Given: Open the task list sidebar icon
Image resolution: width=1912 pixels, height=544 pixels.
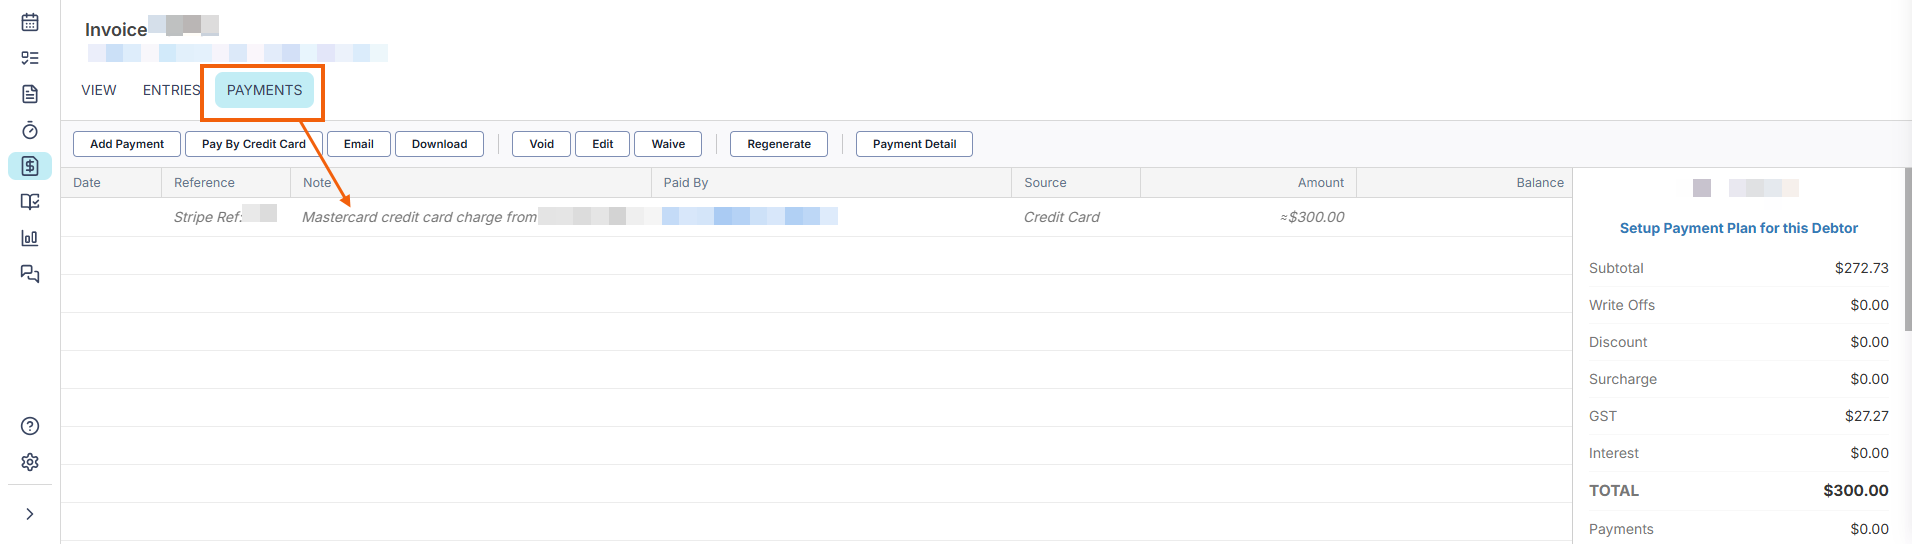Looking at the screenshot, I should pos(30,58).
